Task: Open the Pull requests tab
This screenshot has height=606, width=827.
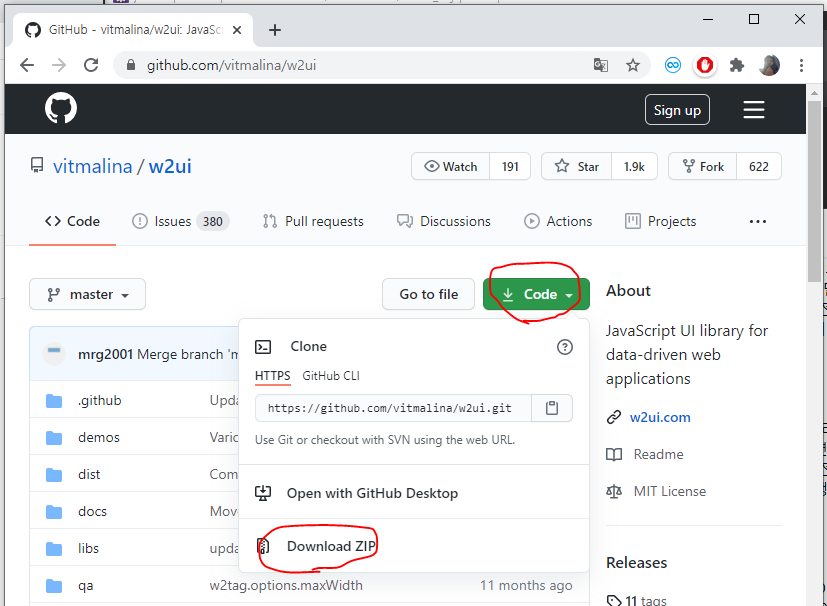Action: click(313, 222)
